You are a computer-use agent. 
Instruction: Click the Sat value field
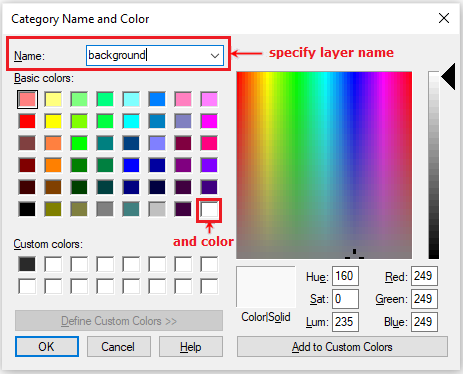(345, 299)
